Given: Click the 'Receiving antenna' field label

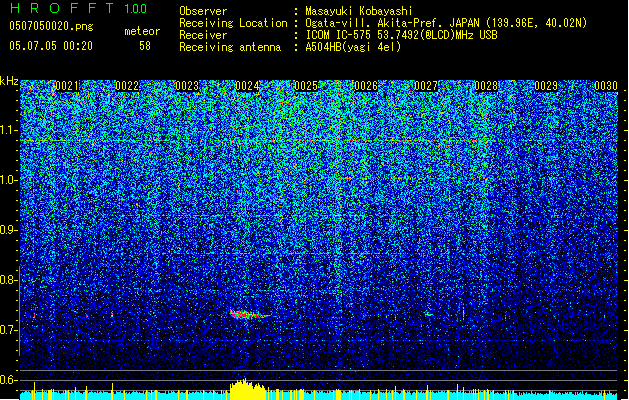Looking at the screenshot, I should [230, 47].
